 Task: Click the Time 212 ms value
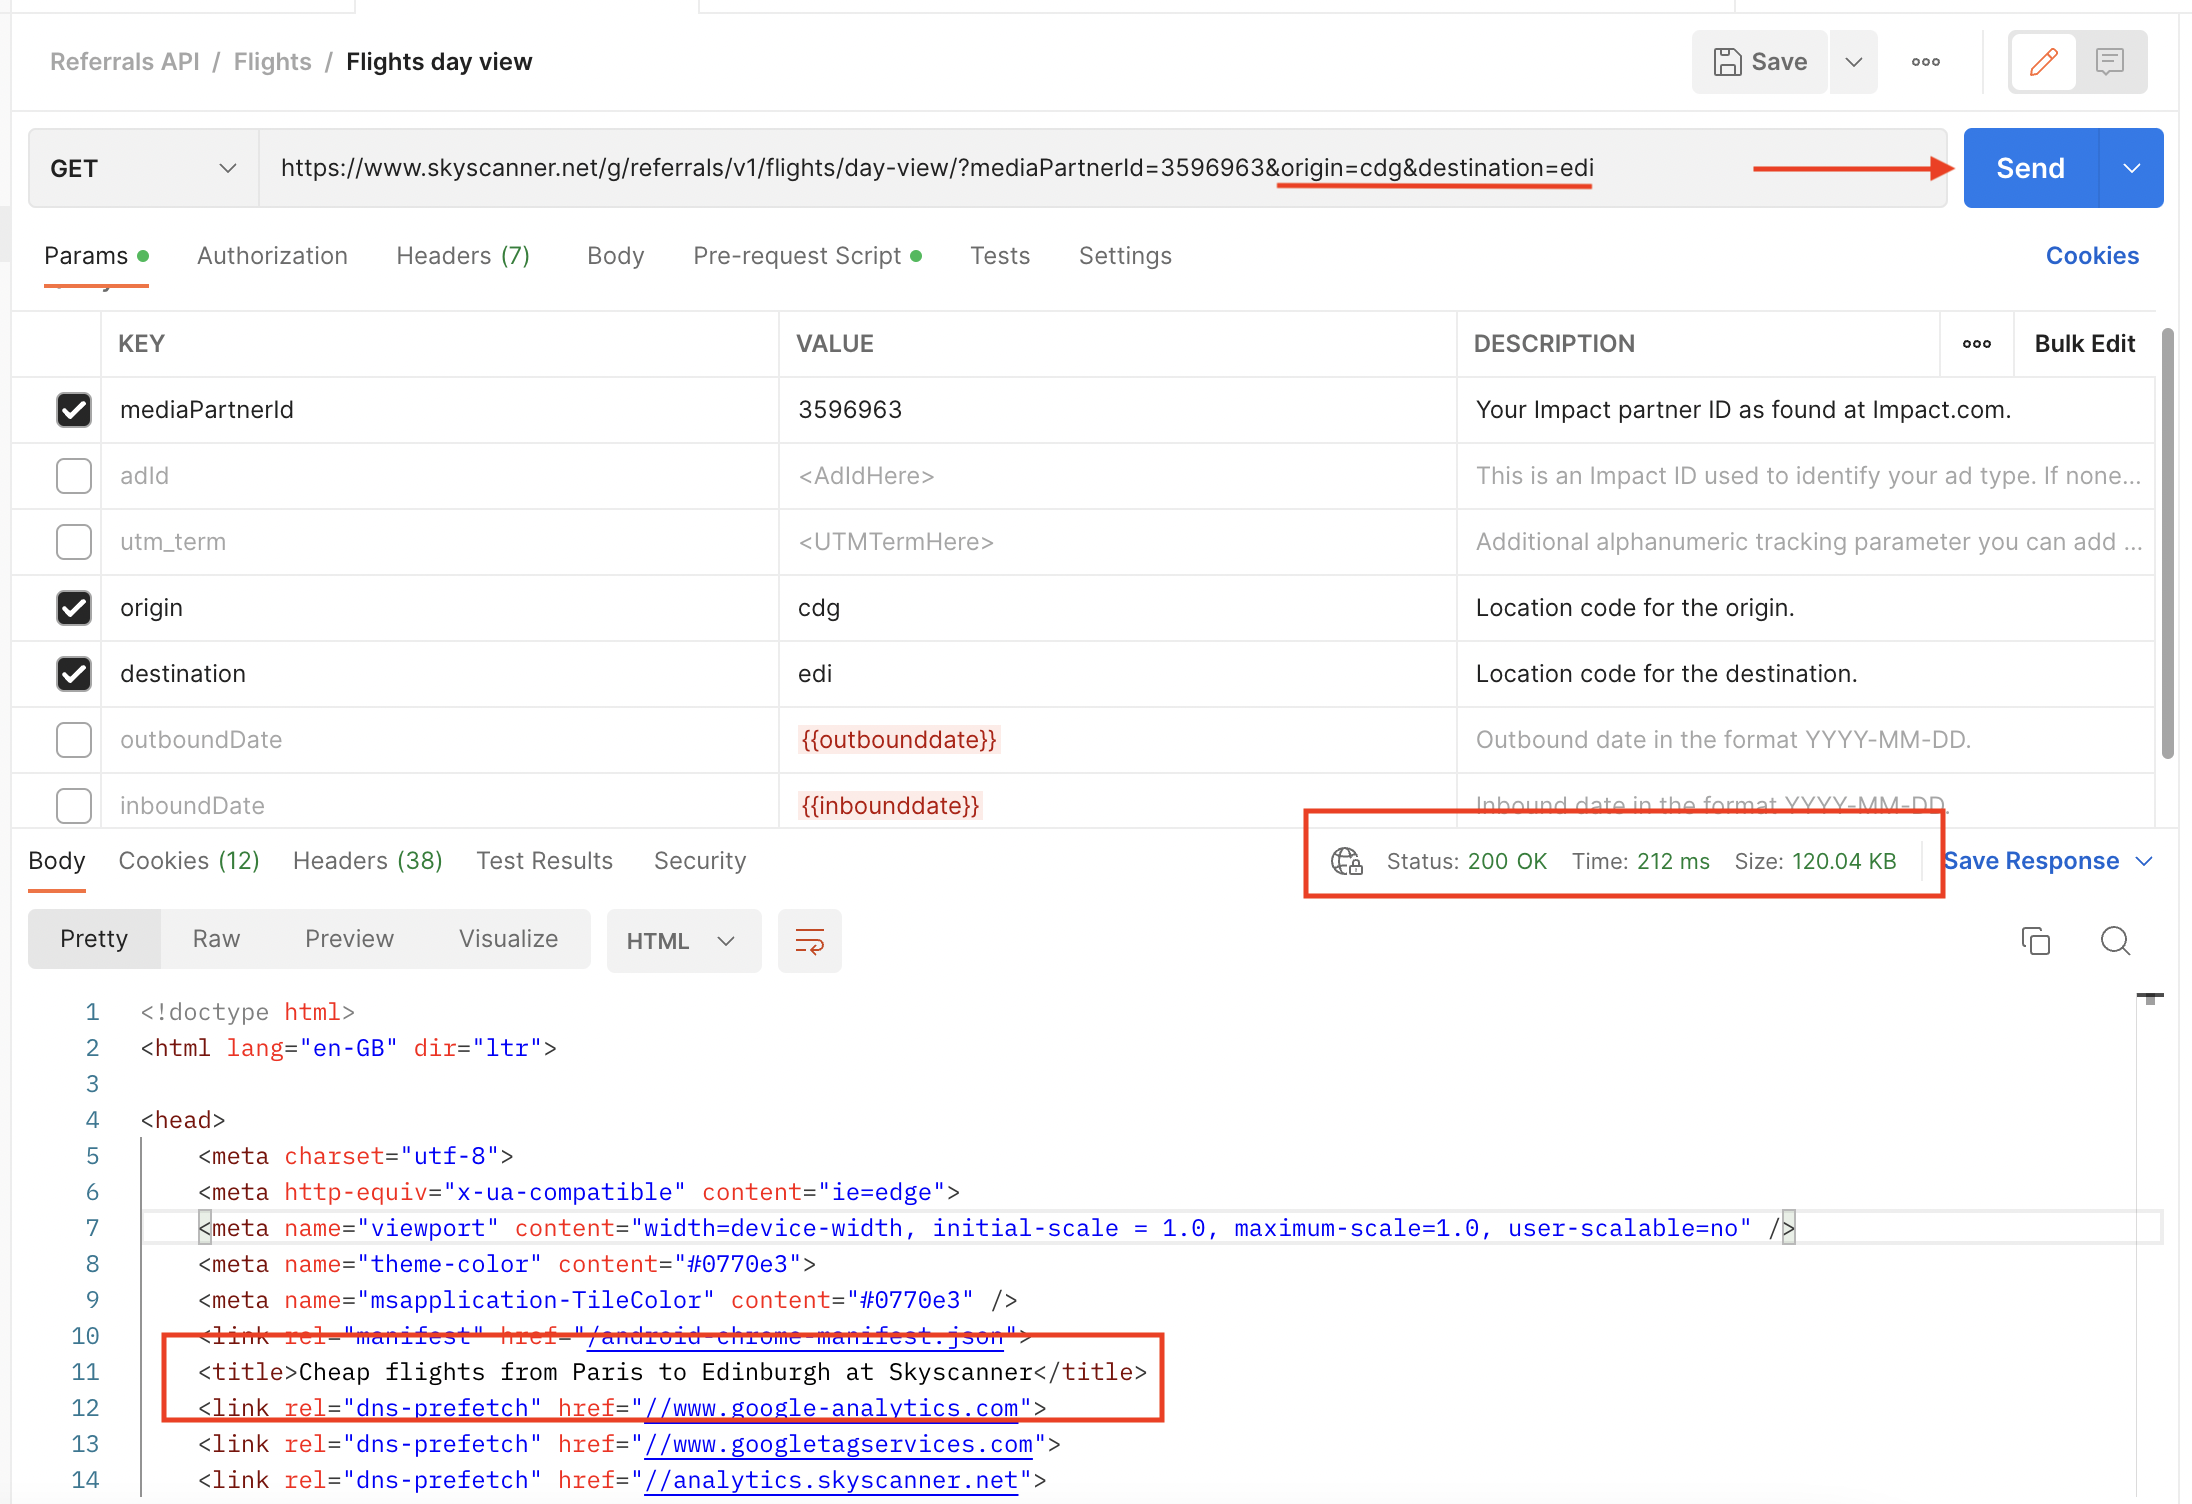pos(1673,861)
